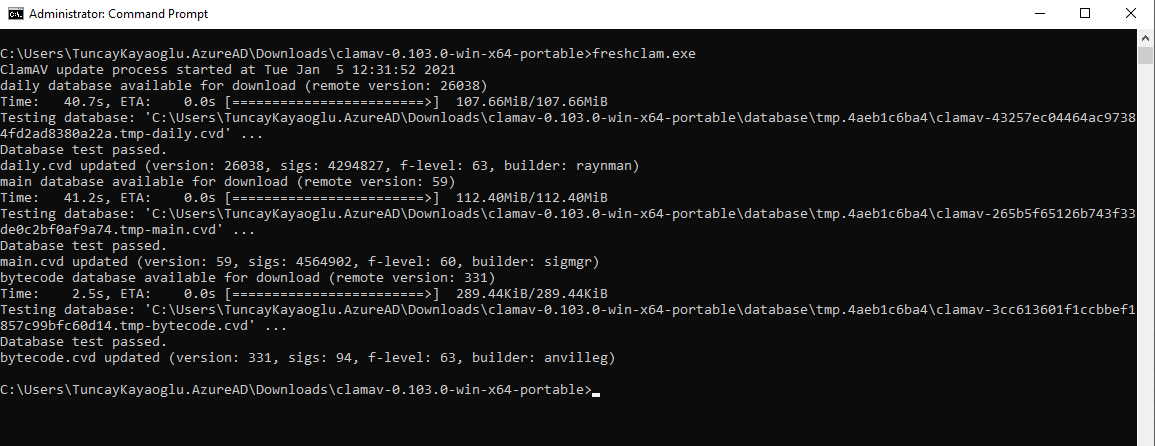Screen dimensions: 1155x446
Task: Open the Command Prompt system menu icon
Action: click(x=13, y=14)
